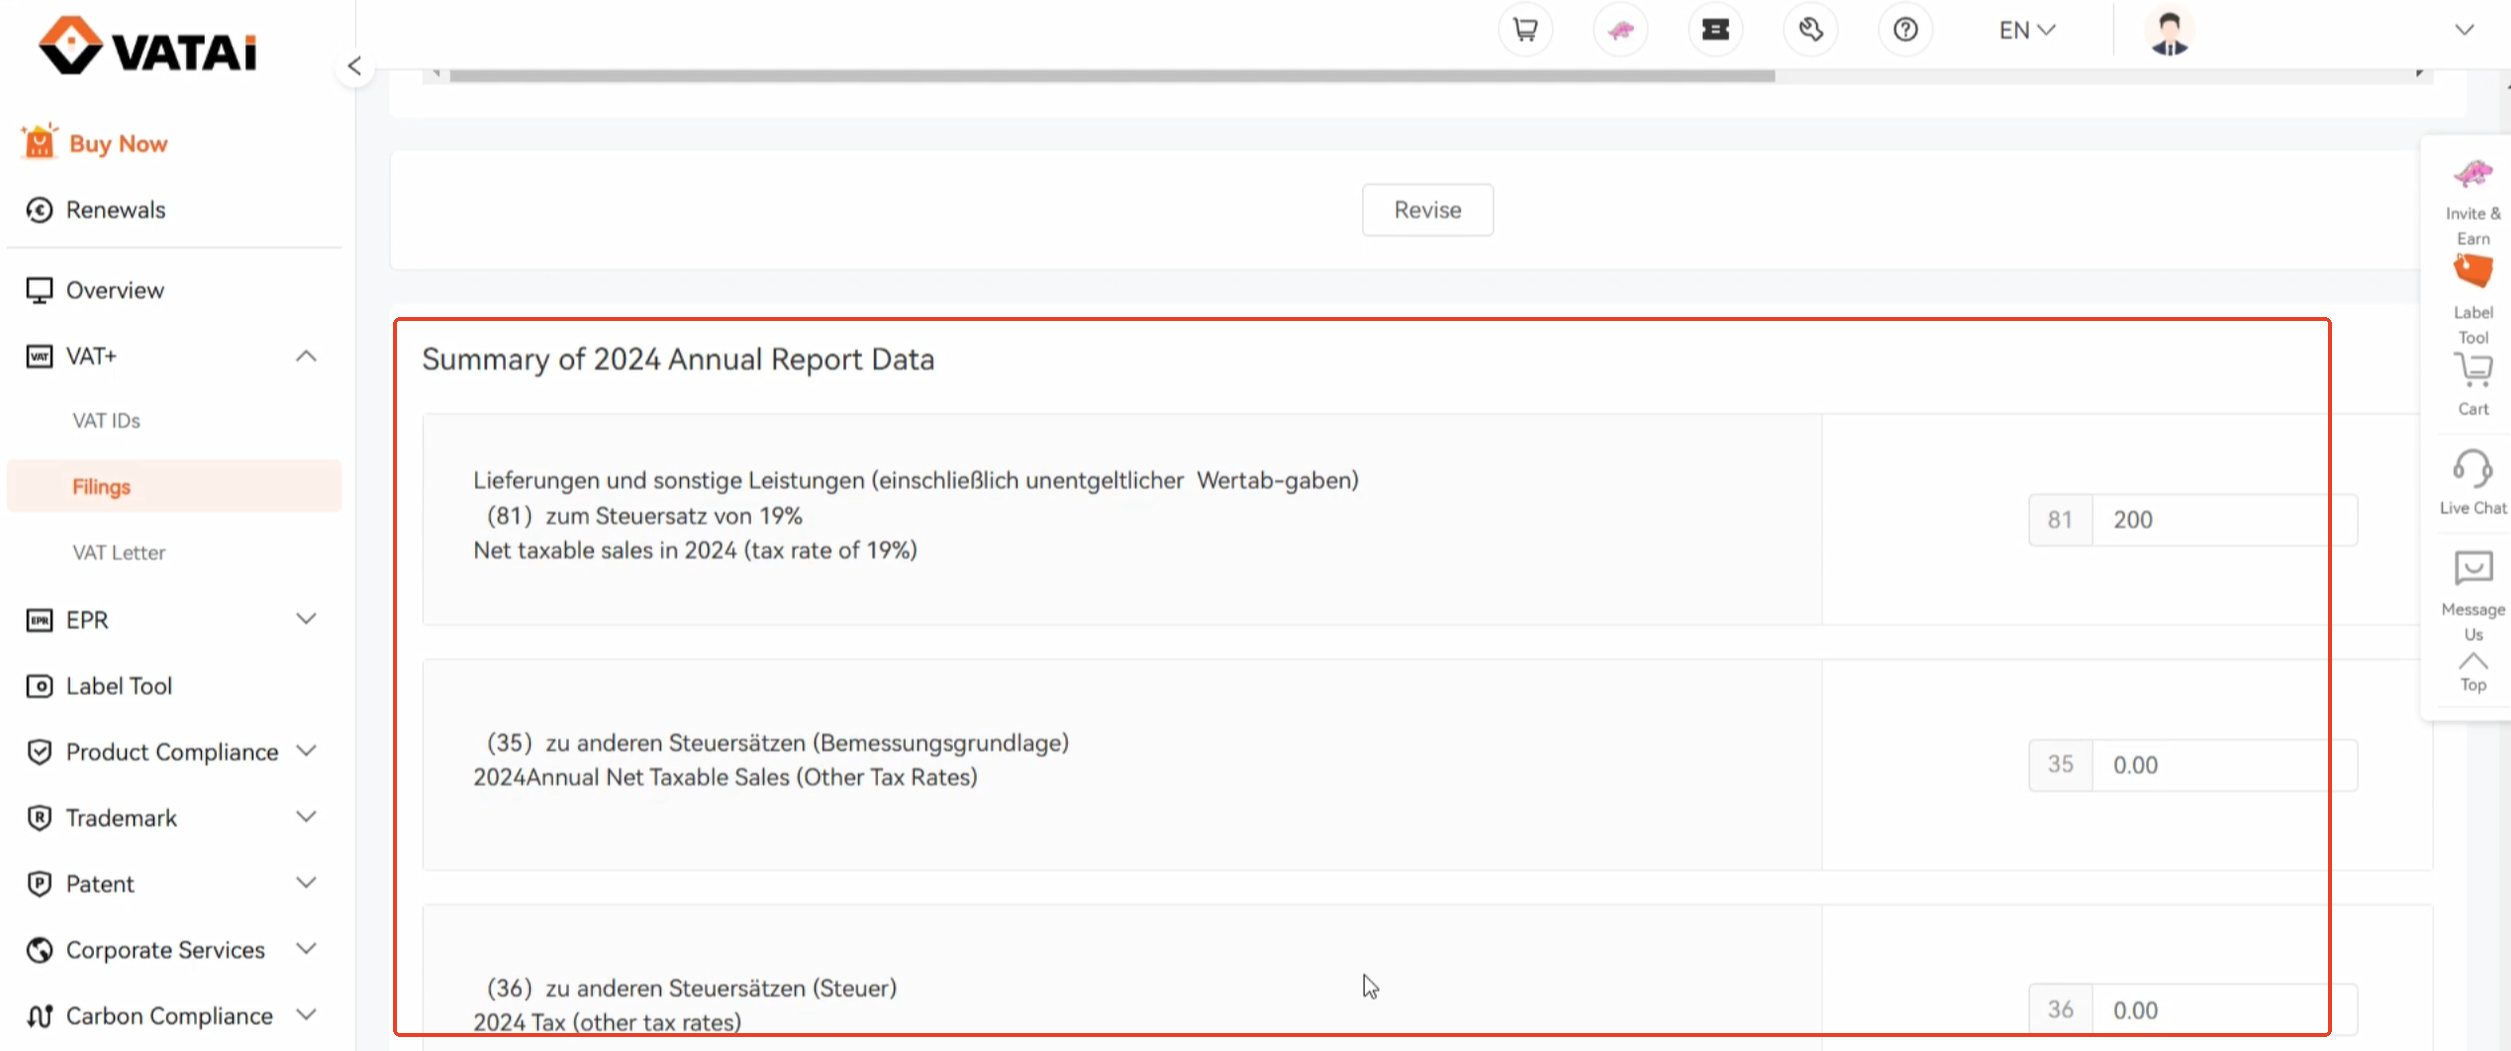
Task: Click the Buy Now shopping bag icon
Action: (39, 142)
